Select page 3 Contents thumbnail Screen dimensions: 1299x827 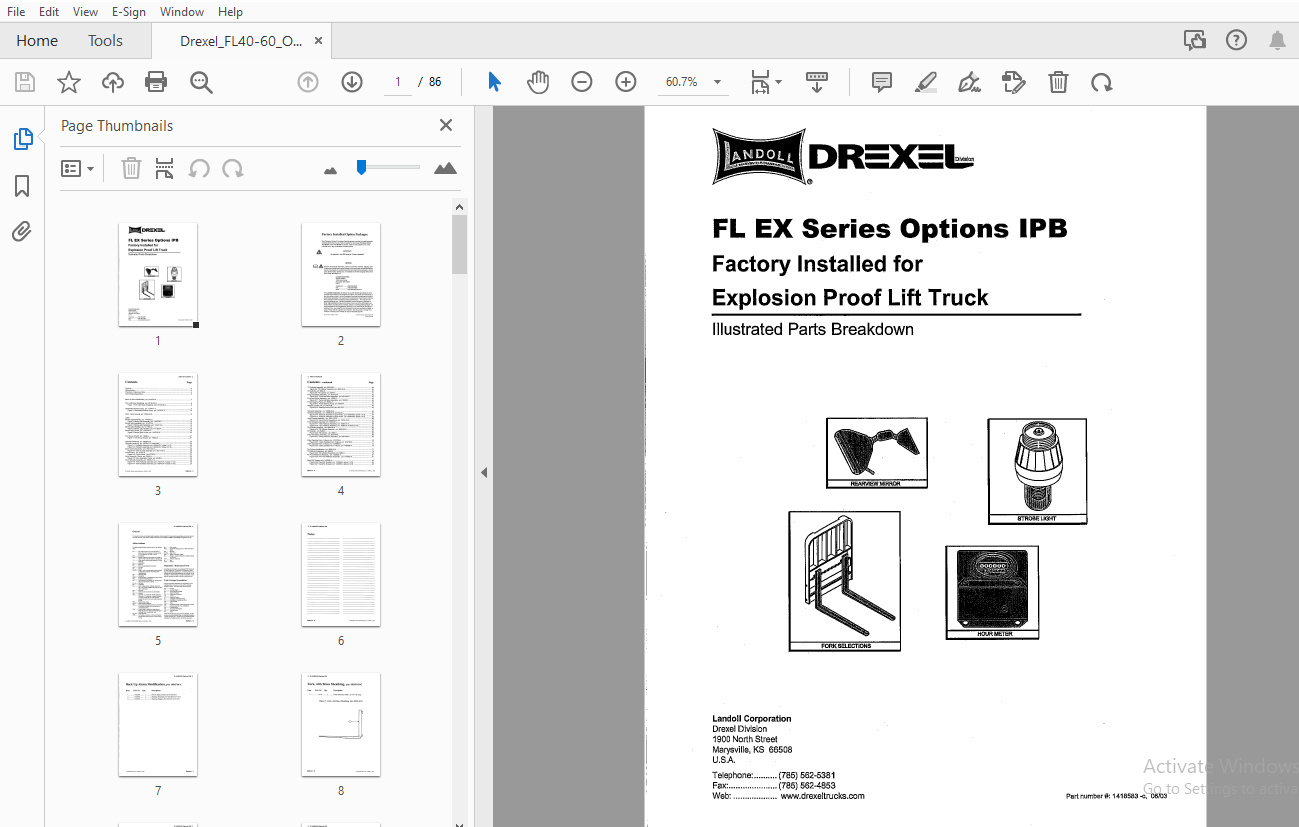pos(158,425)
